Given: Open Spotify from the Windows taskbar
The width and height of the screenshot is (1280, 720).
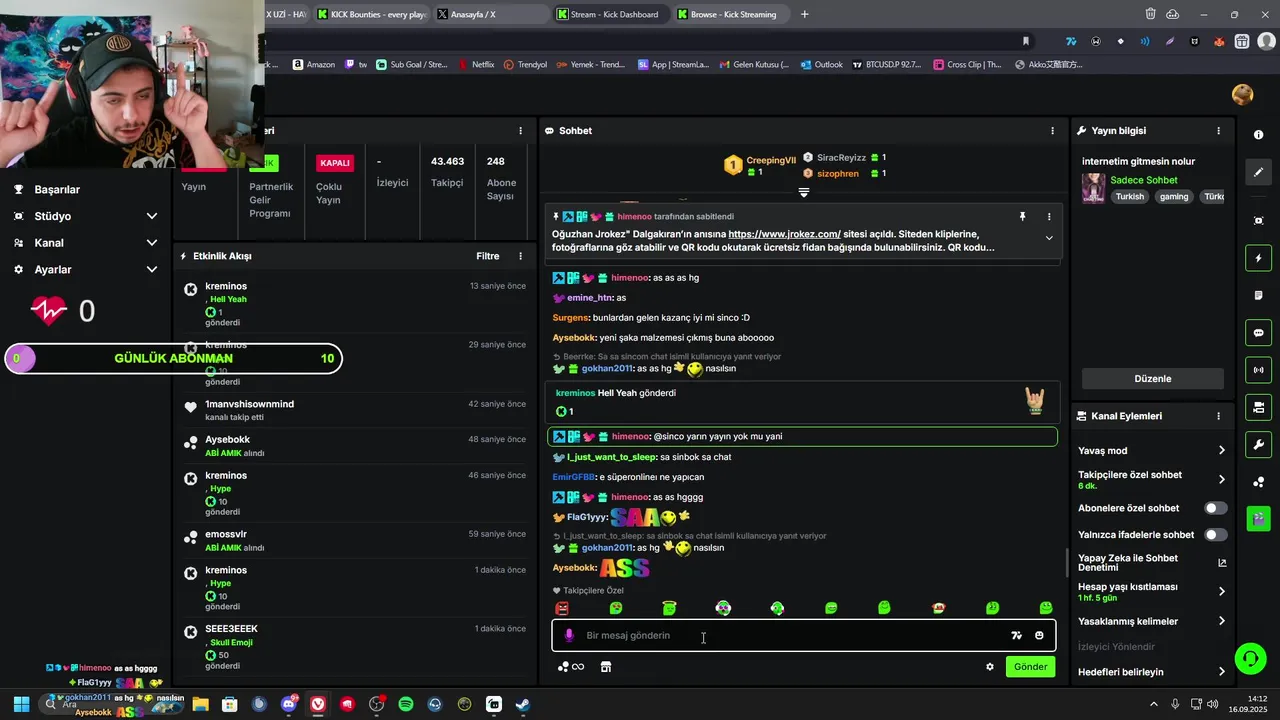Looking at the screenshot, I should click(406, 704).
